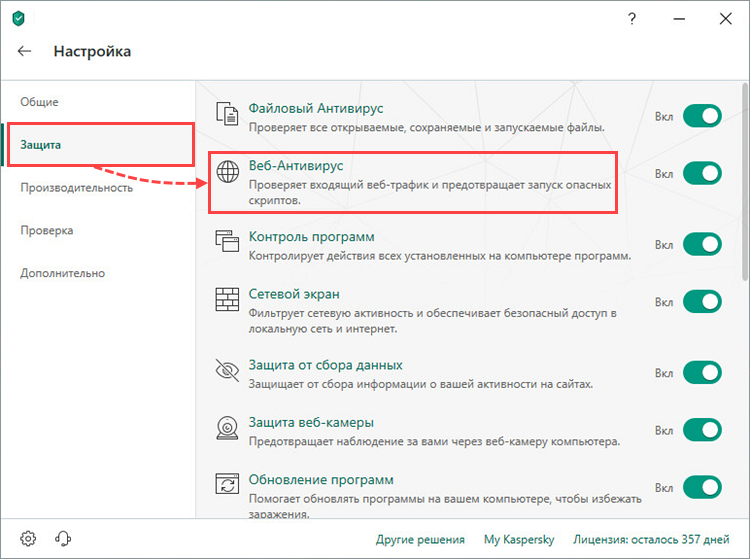The image size is (750, 559).
Task: Click the Обновление программ refresh icon
Action: (227, 484)
